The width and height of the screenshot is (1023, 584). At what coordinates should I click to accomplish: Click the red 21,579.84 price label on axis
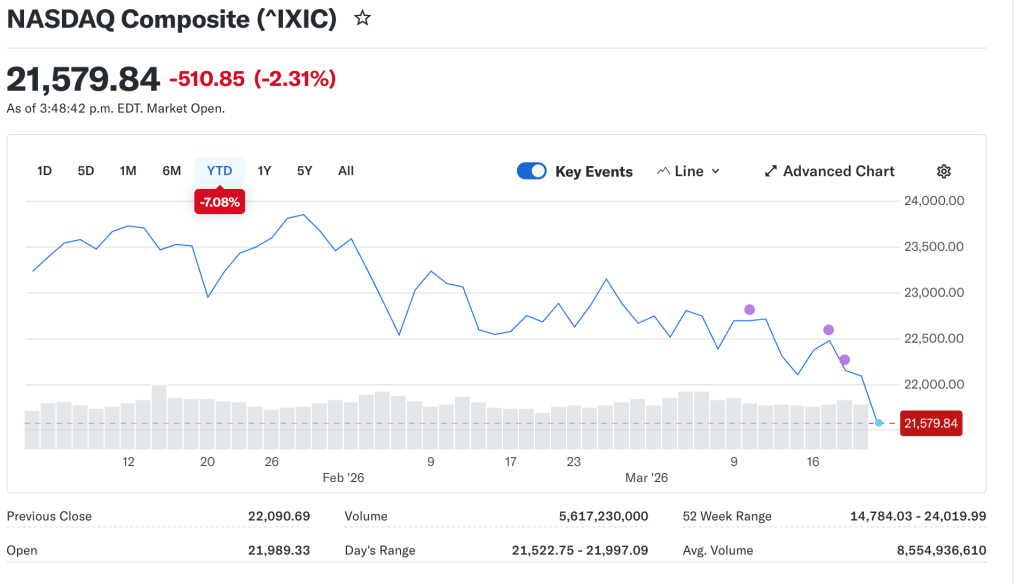930,423
